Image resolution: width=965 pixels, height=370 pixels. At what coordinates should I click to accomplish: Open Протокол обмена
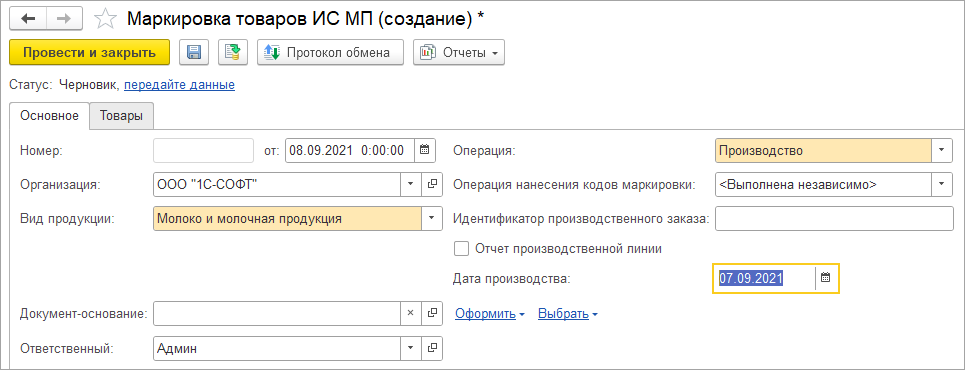click(330, 52)
